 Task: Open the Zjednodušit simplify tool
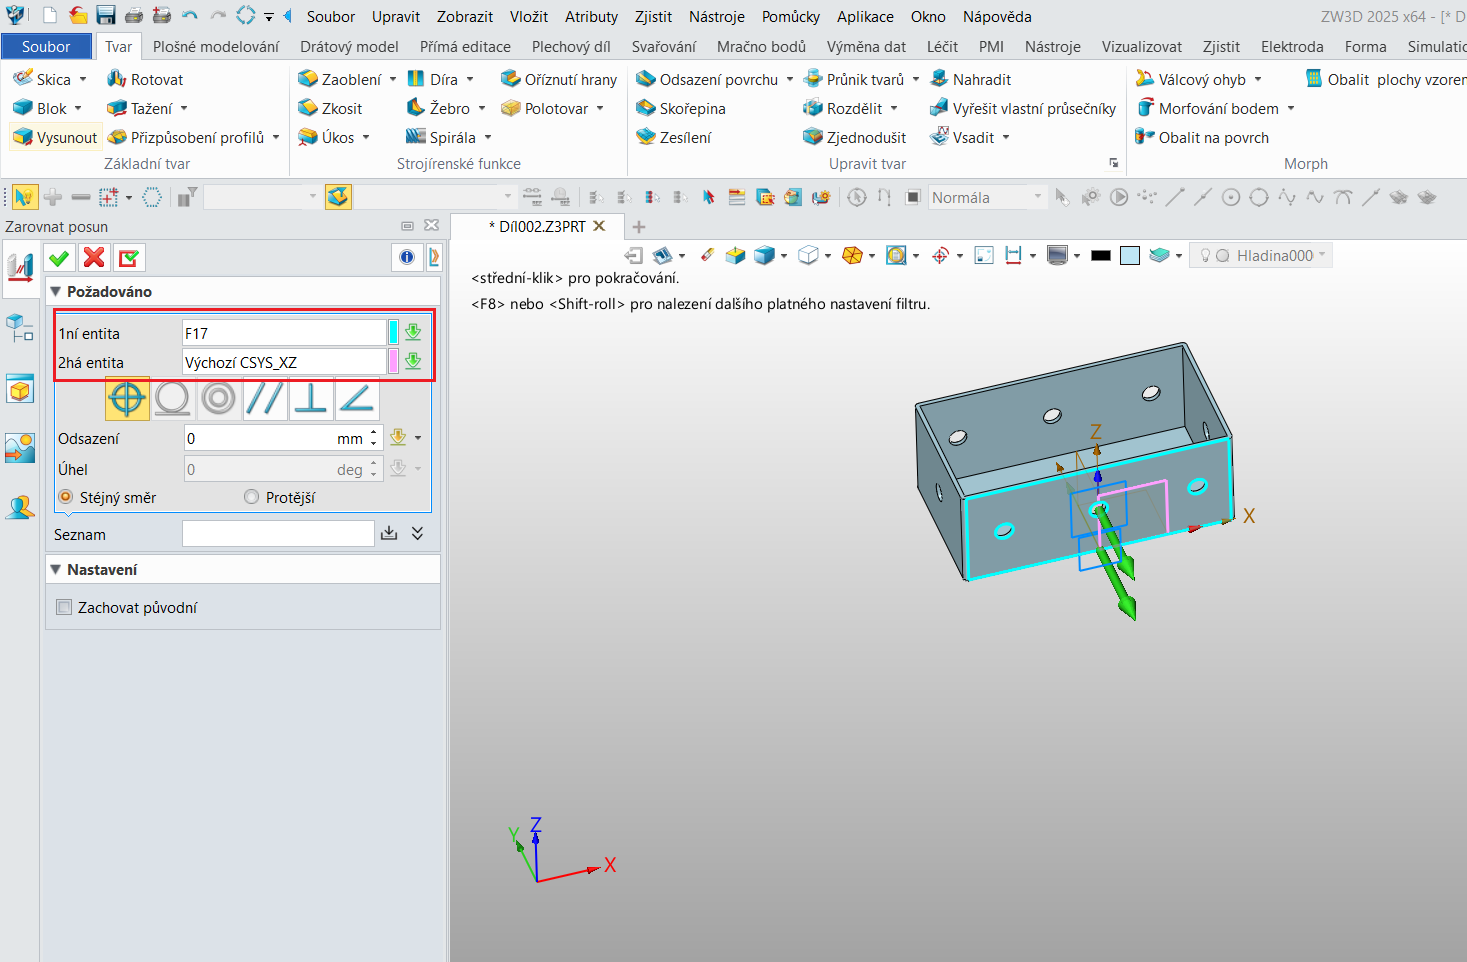pos(855,137)
